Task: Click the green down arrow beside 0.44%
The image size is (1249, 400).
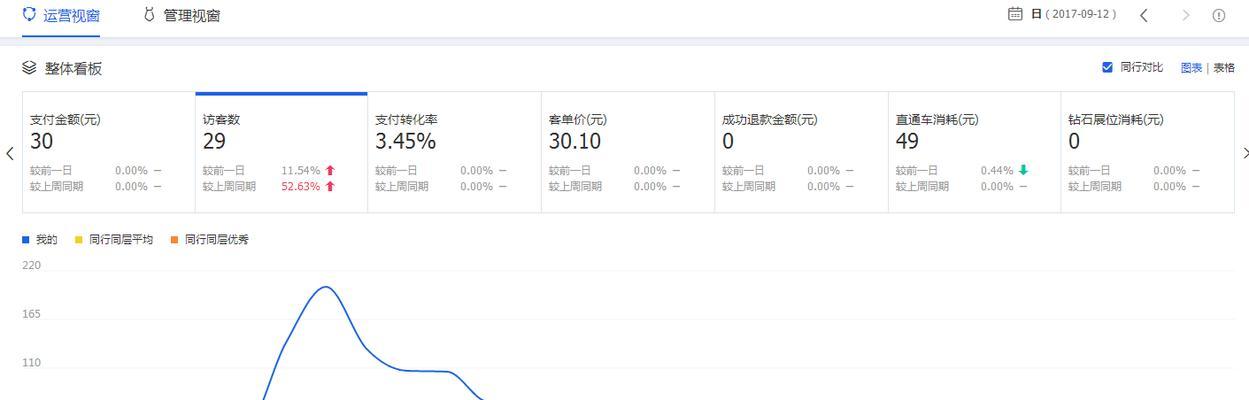Action: tap(1023, 171)
